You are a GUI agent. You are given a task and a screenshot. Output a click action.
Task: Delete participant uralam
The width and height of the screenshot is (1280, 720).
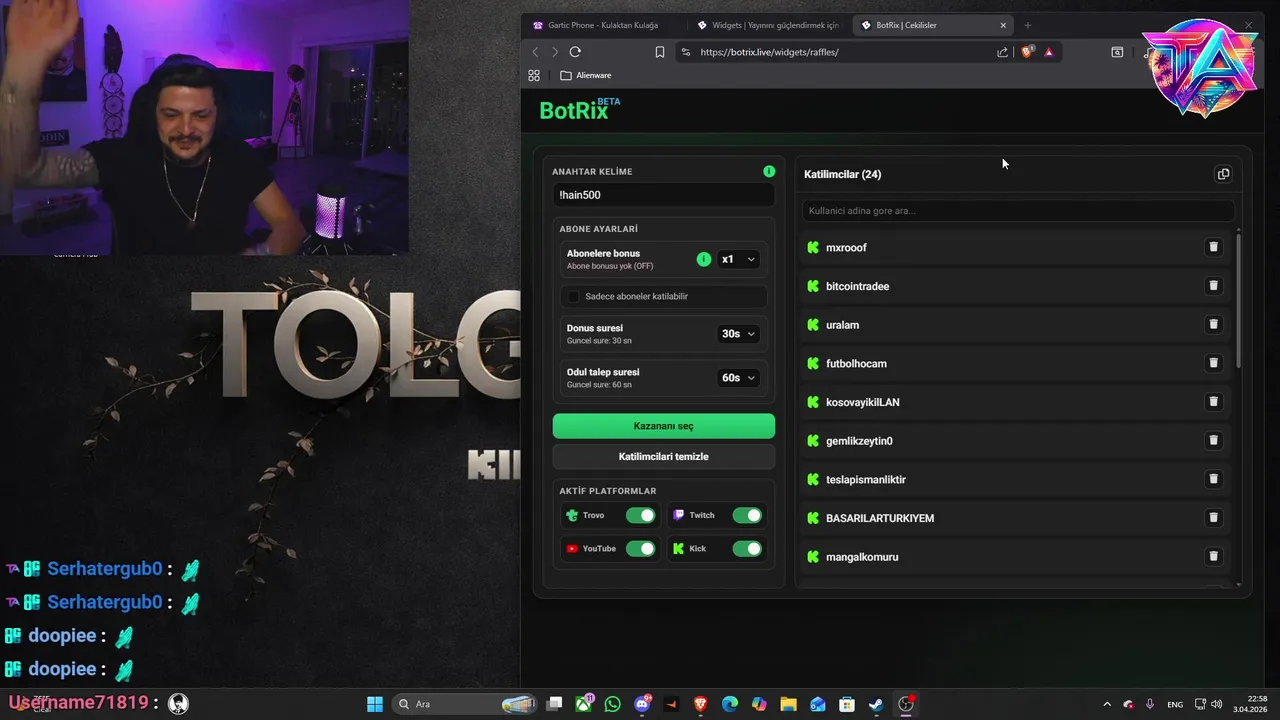1213,324
